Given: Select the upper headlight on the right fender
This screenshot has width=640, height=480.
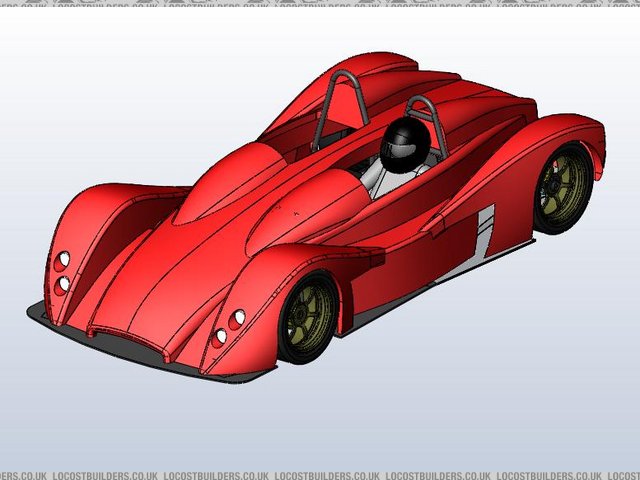Looking at the screenshot, I should pos(238,319).
